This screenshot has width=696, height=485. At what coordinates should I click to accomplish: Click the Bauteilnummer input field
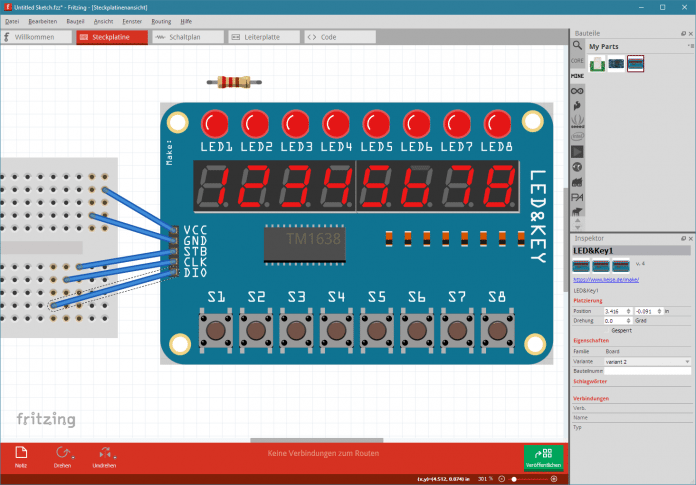[x=647, y=371]
